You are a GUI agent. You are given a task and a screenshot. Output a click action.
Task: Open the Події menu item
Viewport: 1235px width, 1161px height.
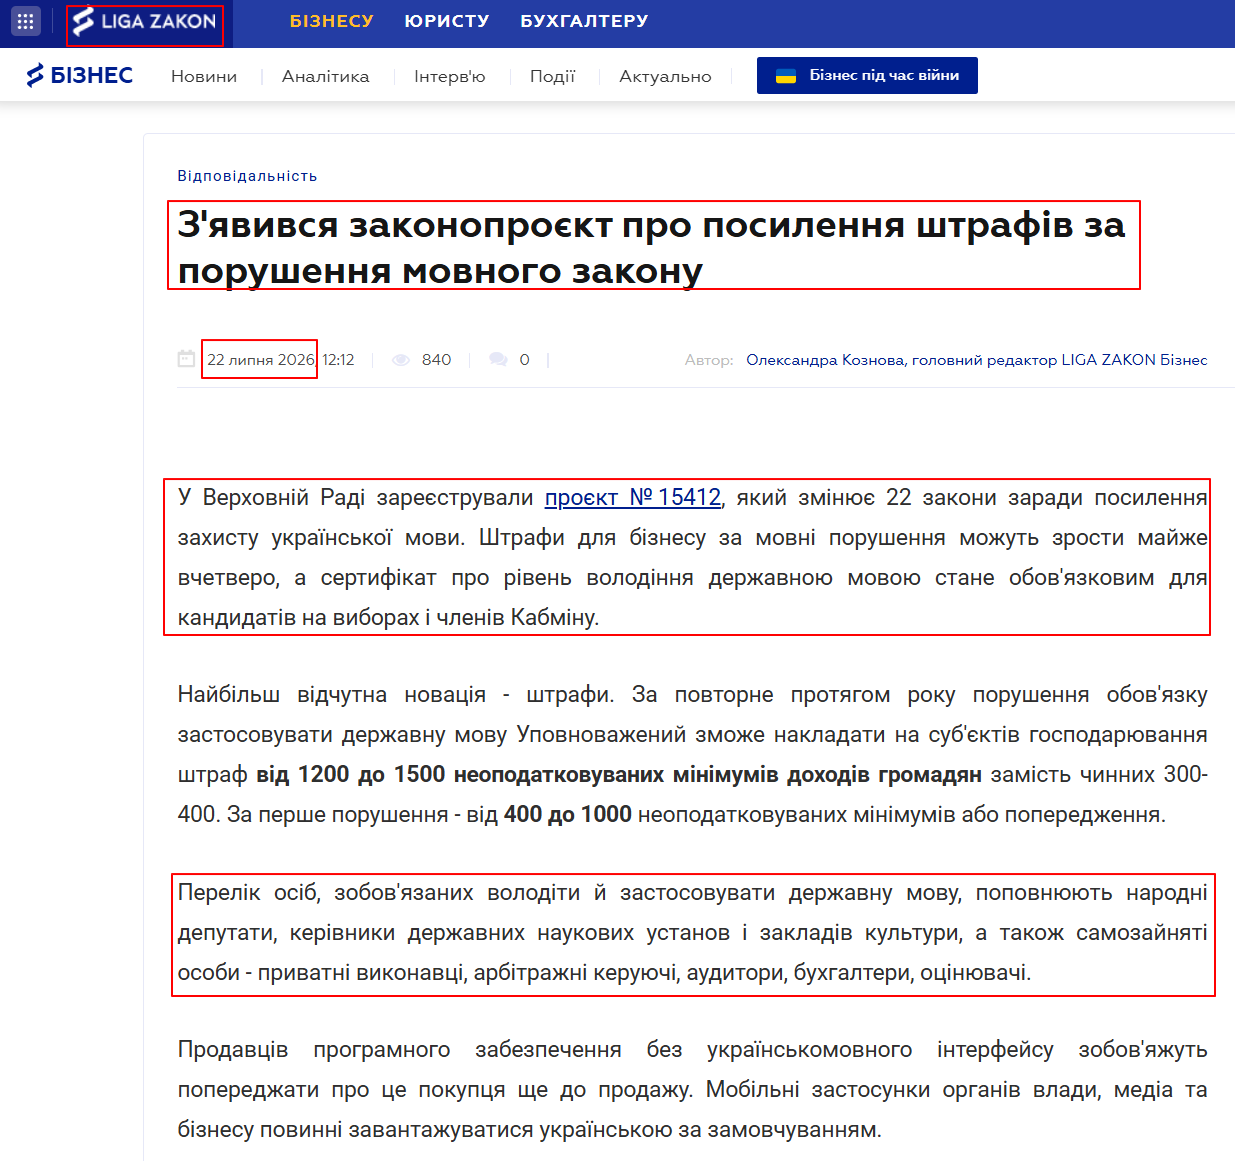pos(553,76)
